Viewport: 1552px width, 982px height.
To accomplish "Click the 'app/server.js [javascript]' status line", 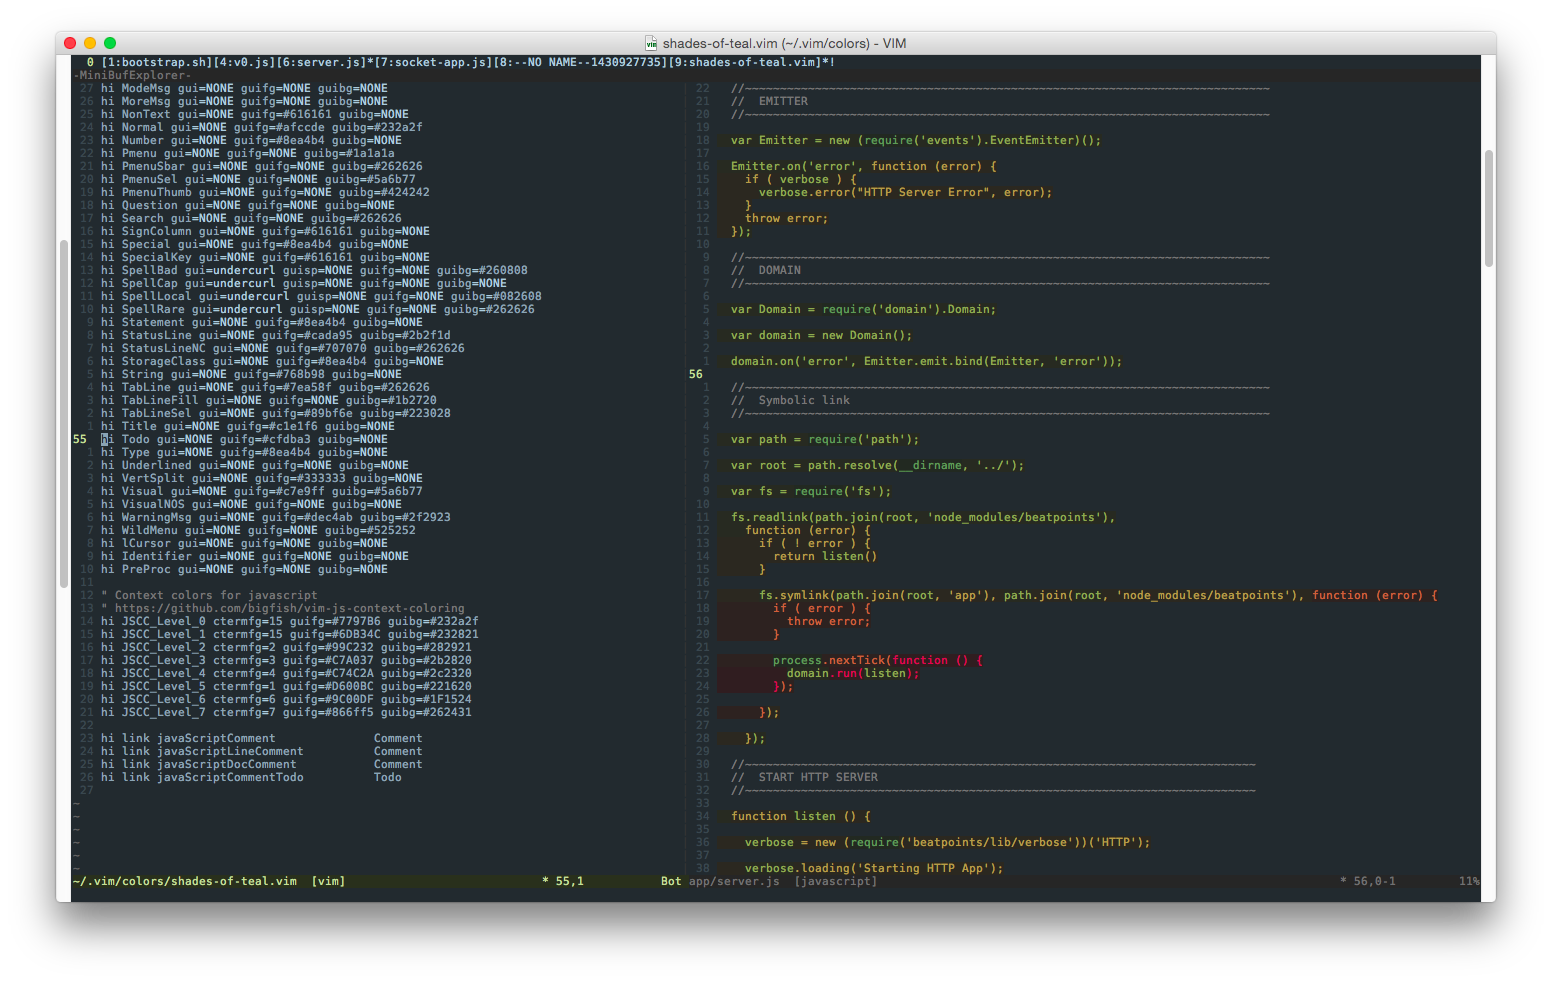I will coord(783,881).
